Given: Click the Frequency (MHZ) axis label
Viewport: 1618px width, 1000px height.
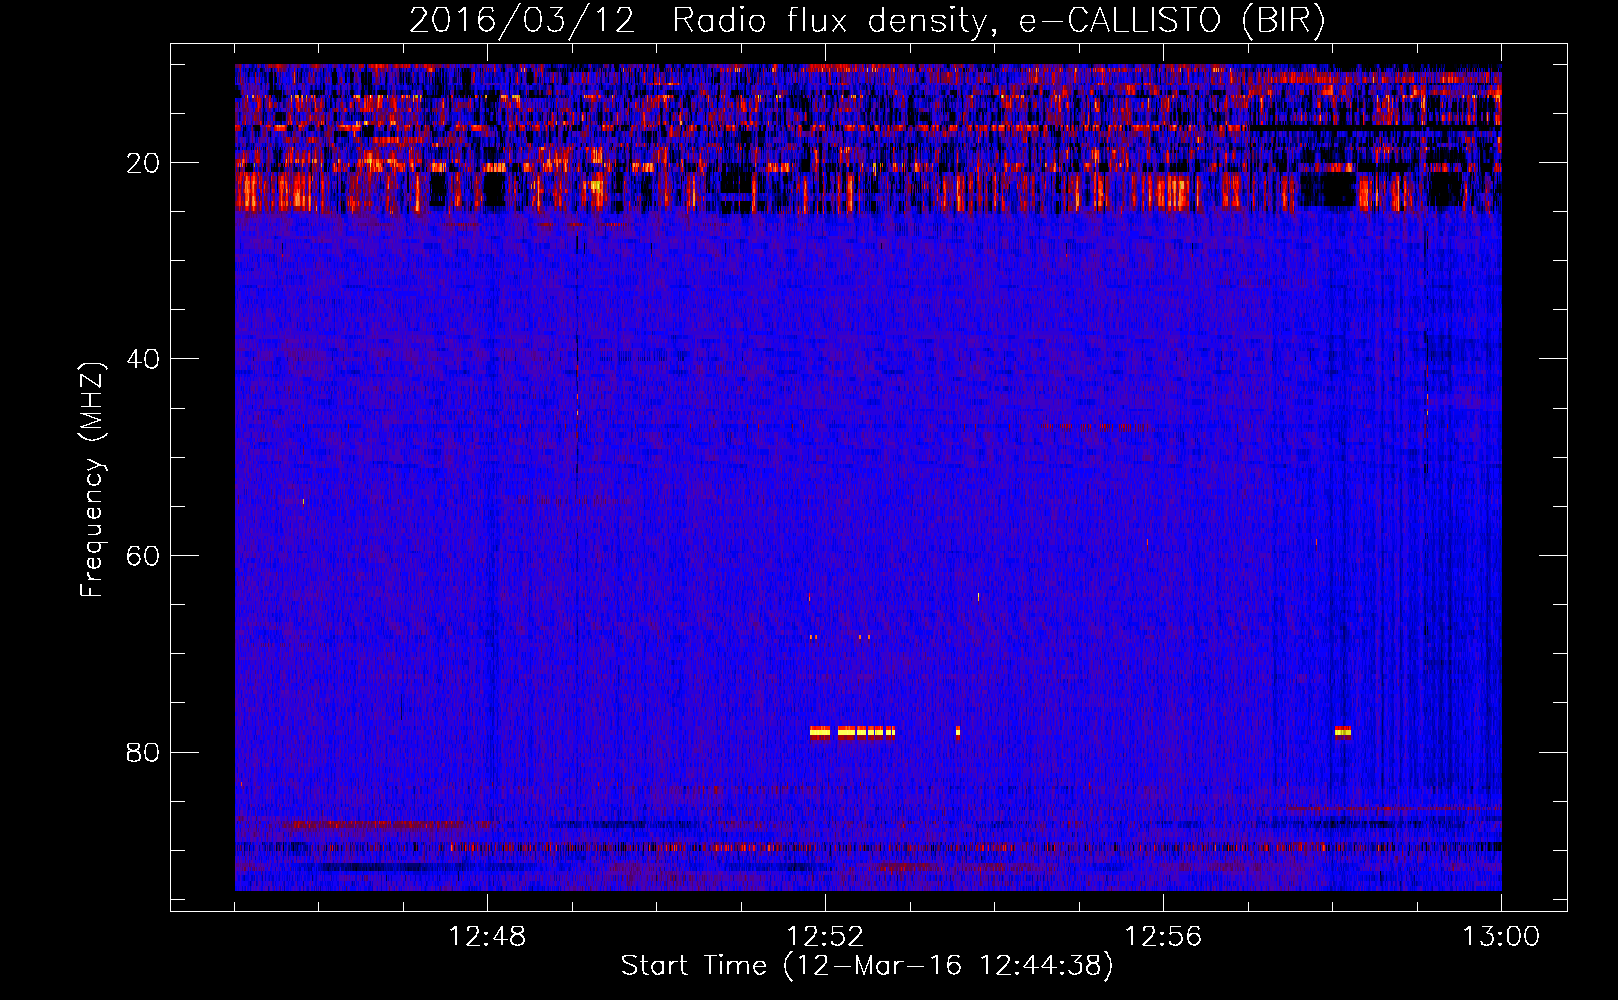Looking at the screenshot, I should coord(92,480).
